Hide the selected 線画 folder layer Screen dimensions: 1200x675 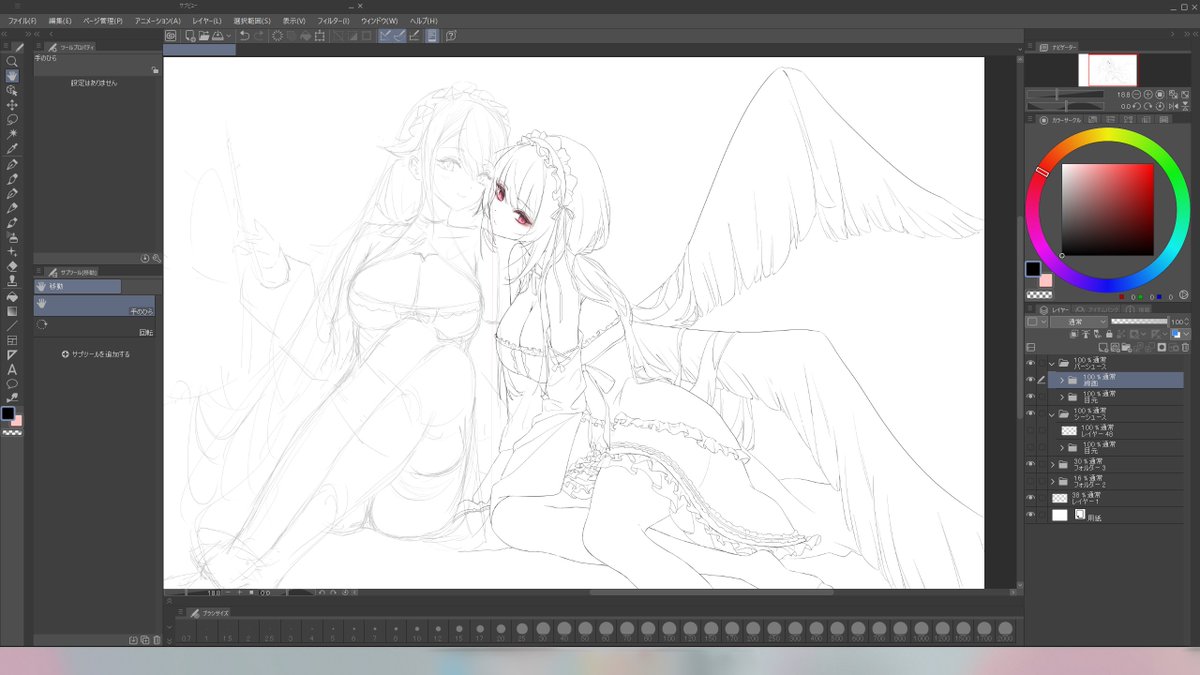coord(1031,380)
